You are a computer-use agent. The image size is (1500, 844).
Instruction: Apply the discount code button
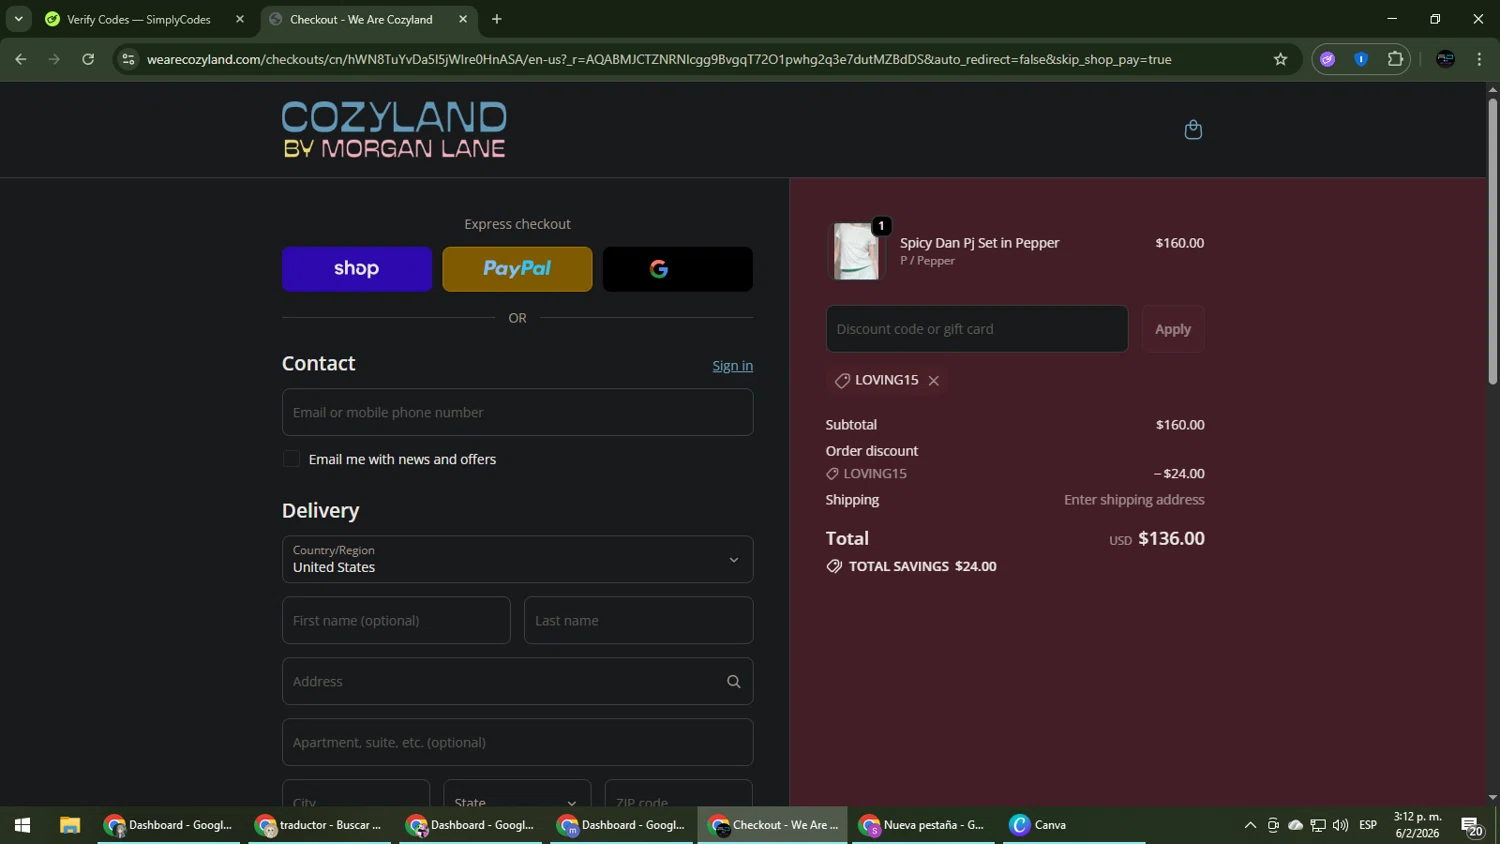coord(1173,329)
